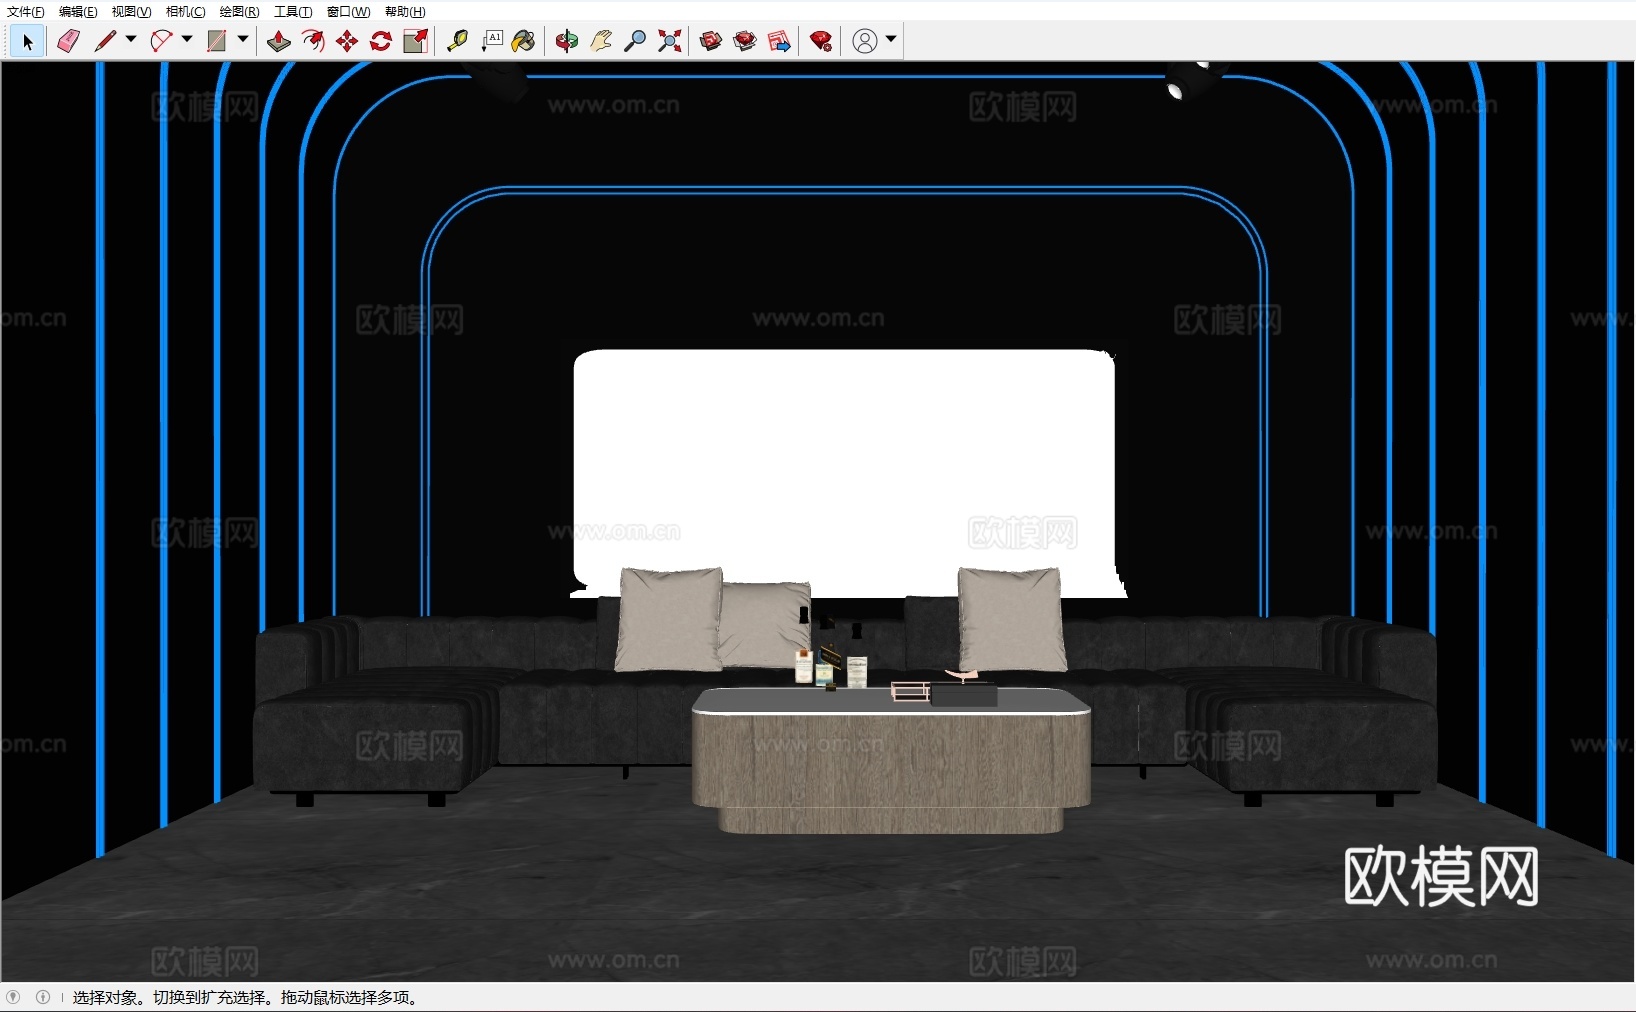Choose the Move tool
1636x1012 pixels.
[x=347, y=41]
